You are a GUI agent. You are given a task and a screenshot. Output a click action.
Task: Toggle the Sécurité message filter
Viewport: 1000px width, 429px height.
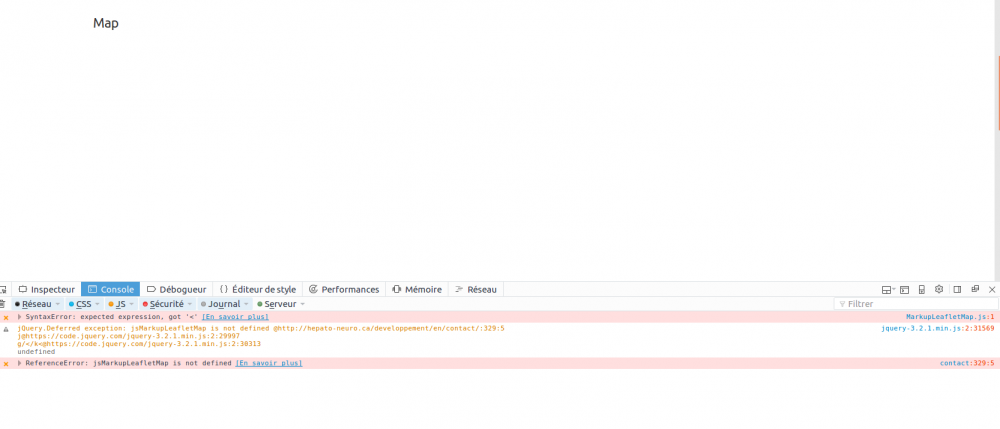[165, 304]
